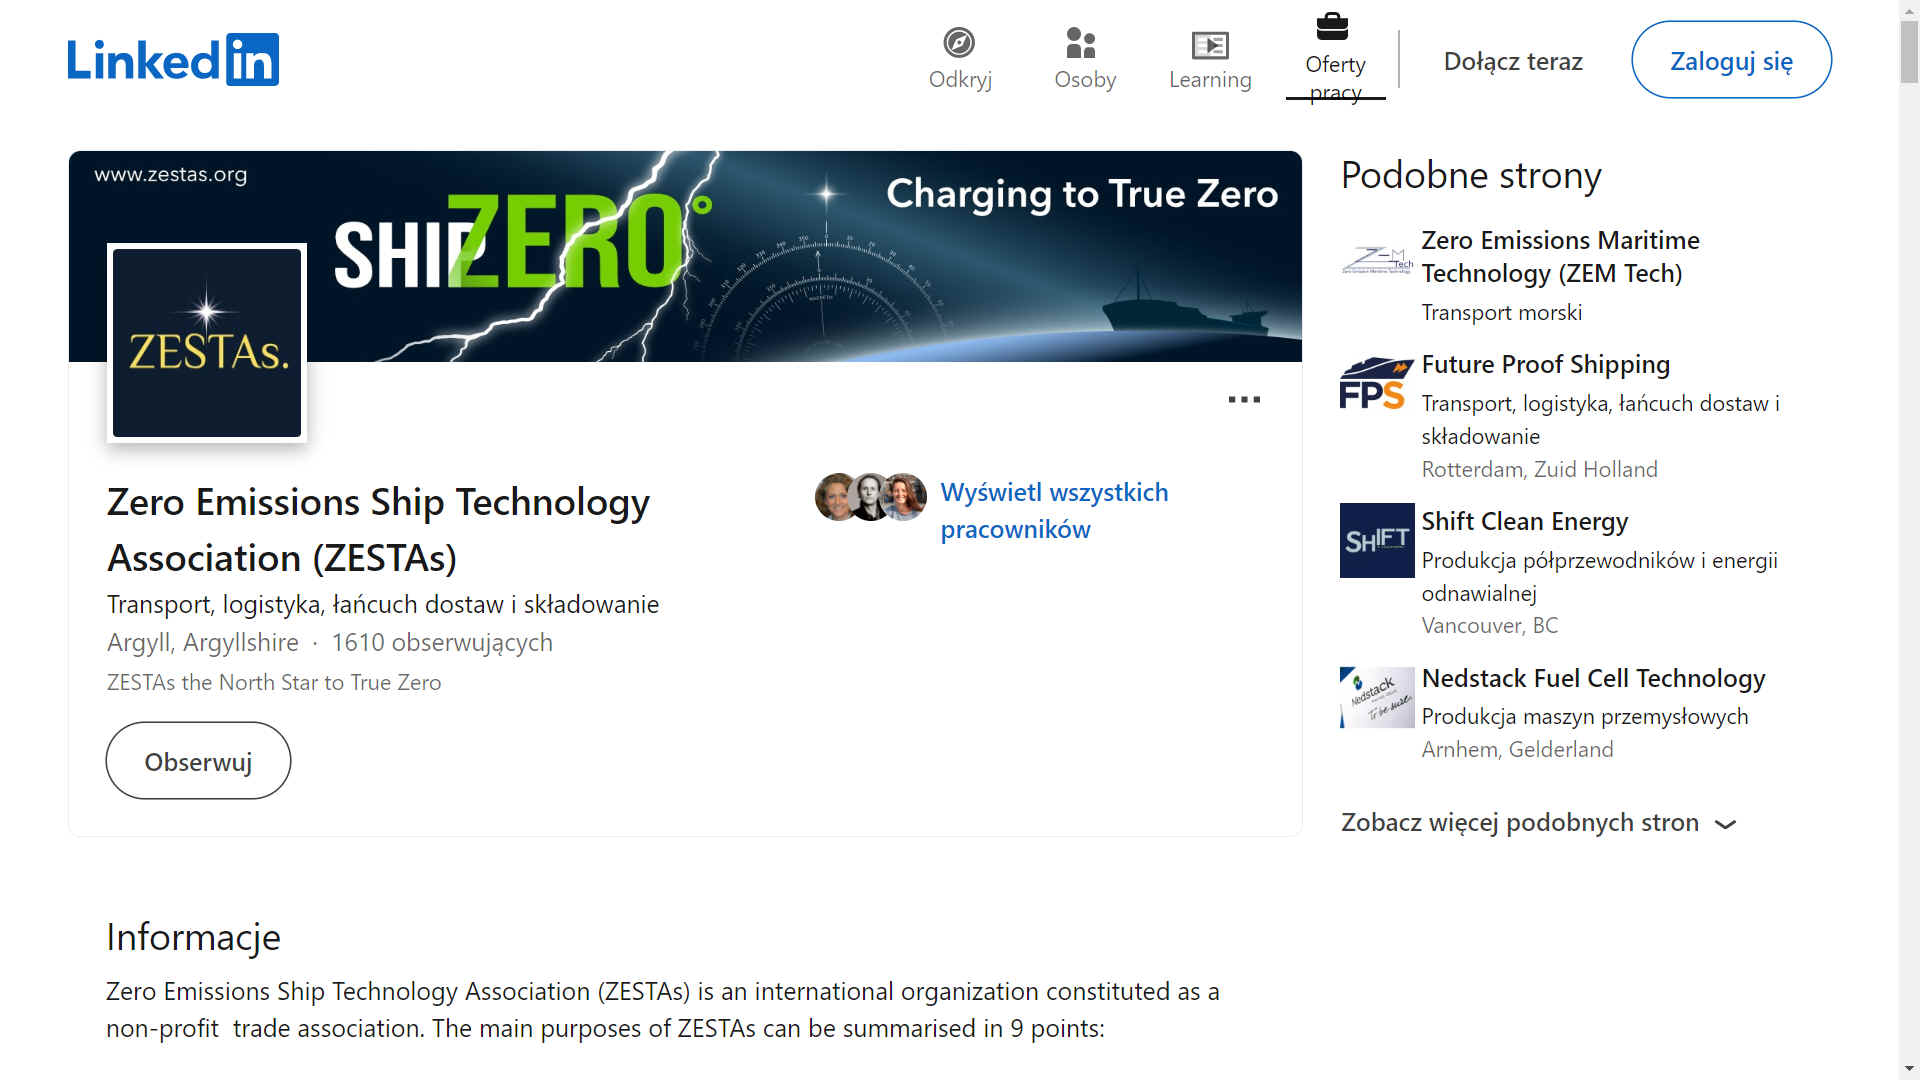Image resolution: width=1920 pixels, height=1080 pixels.
Task: Click the Arnhem, Gelderland location text
Action: pos(1517,749)
